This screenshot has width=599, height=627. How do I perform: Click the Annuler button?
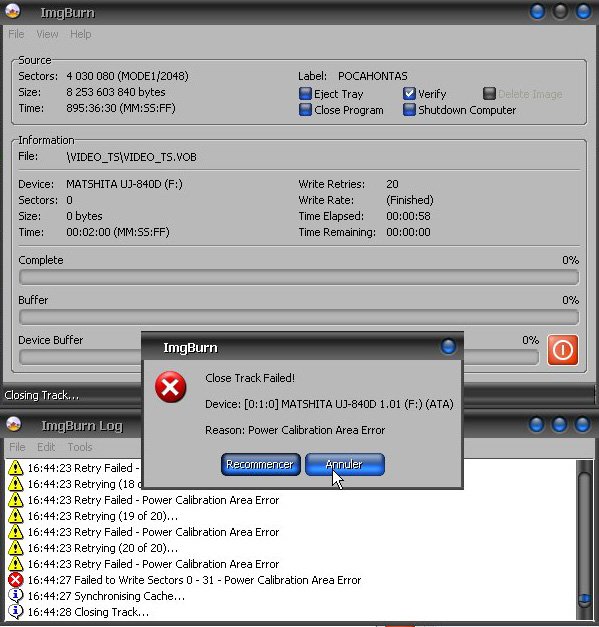(345, 464)
